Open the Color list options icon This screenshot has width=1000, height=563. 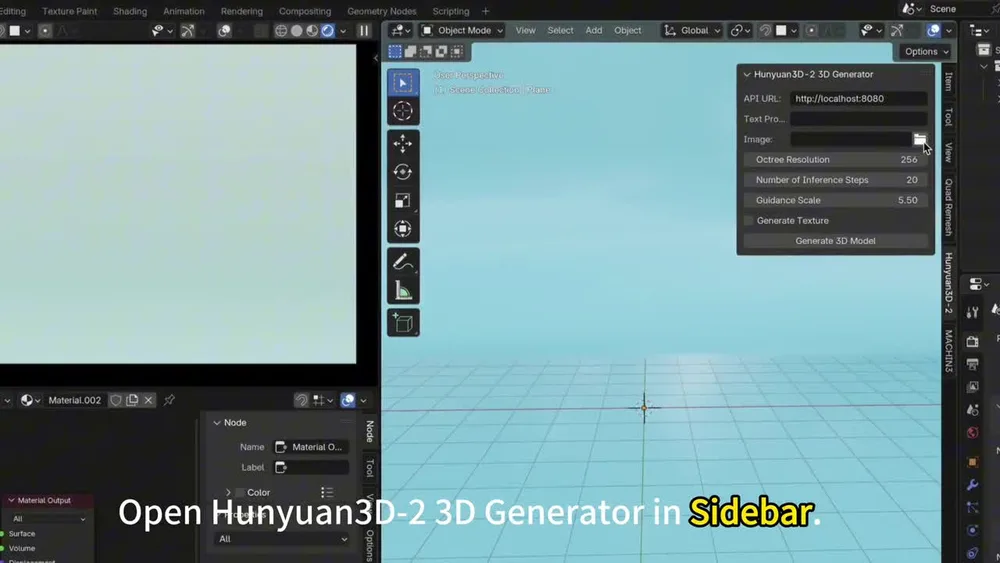[x=327, y=492]
